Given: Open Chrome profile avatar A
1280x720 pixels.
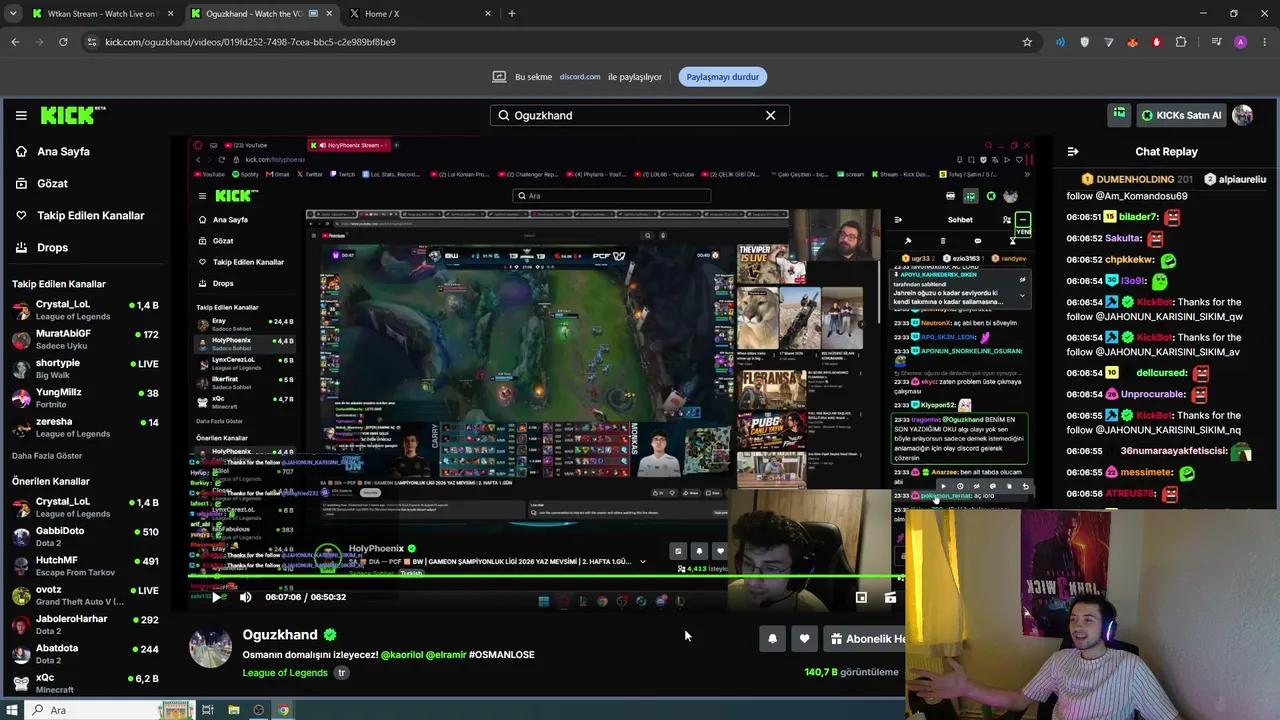Looking at the screenshot, I should [x=1241, y=42].
